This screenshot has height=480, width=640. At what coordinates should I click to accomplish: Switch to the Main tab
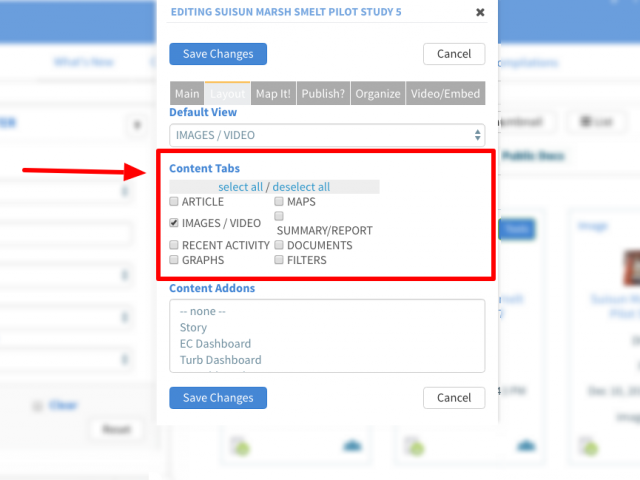point(187,93)
